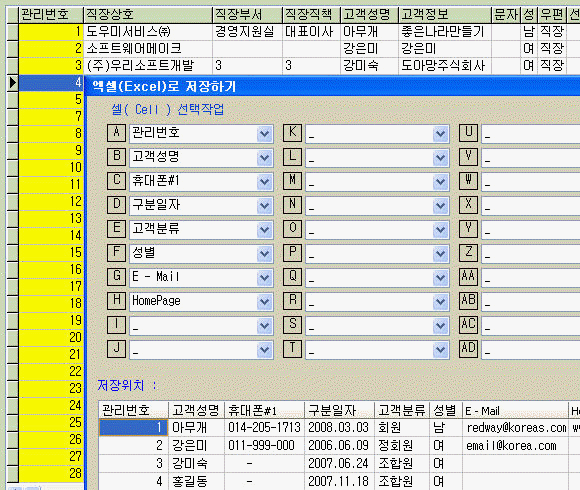The height and width of the screenshot is (490, 580).
Task: Click the 고객정보 column header
Action: coord(445,15)
